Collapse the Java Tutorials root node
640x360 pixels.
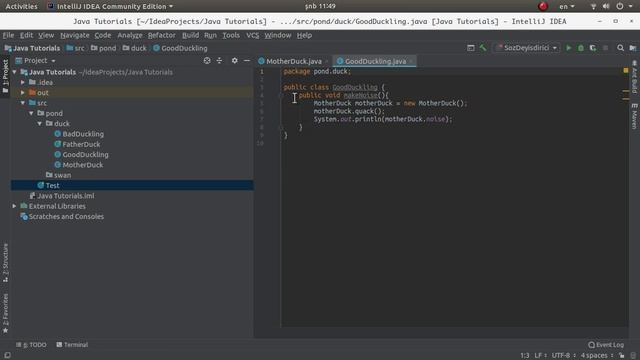click(x=15, y=72)
